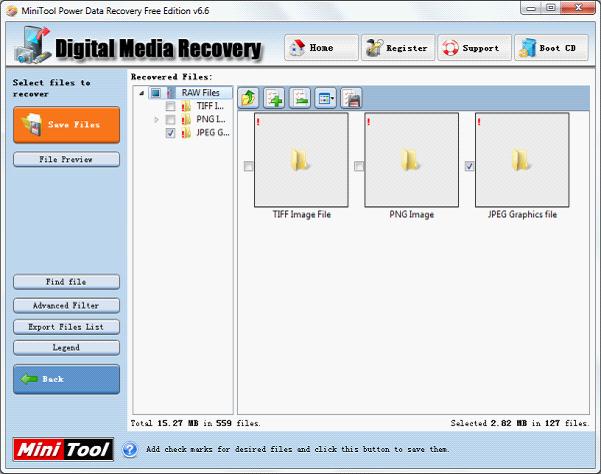Click the Digital Media Recovery header icon
The image size is (601, 474).
coord(33,45)
